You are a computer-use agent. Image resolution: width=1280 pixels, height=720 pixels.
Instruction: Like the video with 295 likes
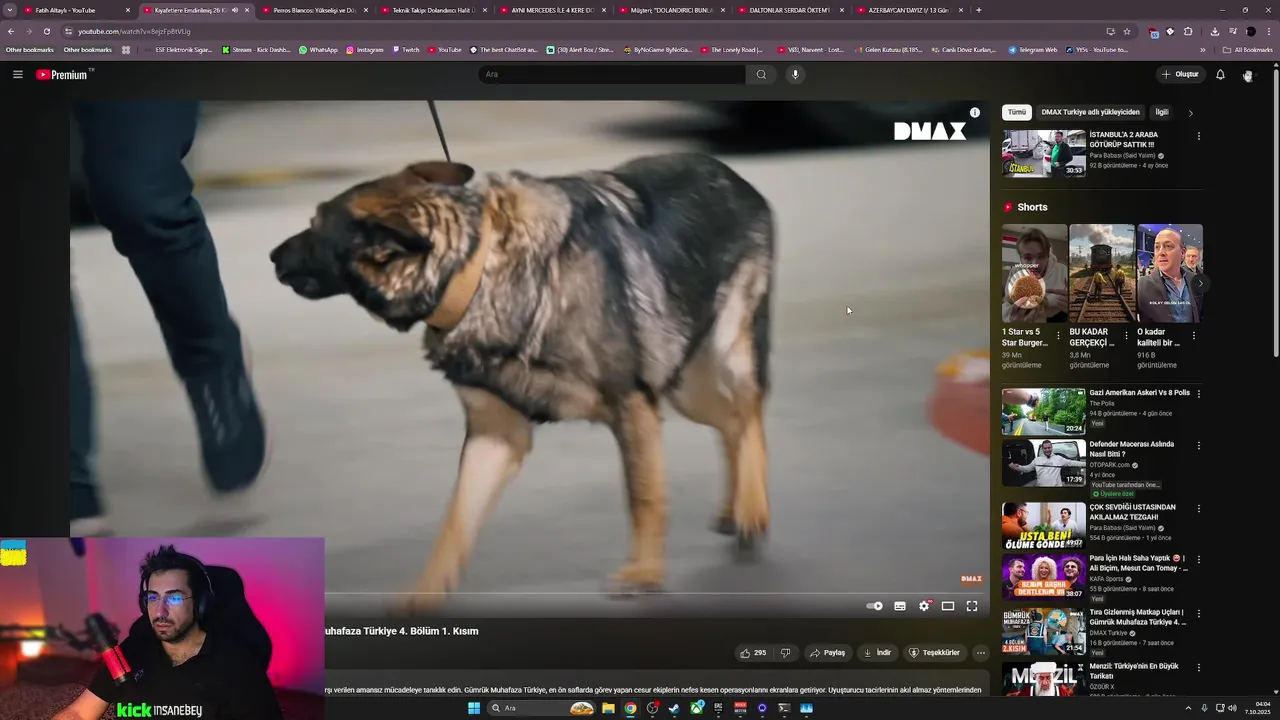click(753, 653)
